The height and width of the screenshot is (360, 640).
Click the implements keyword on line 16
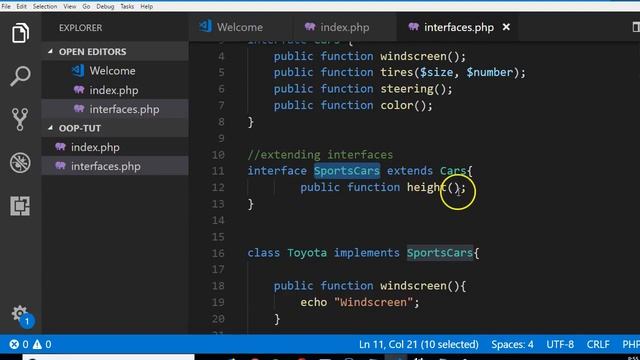coord(367,253)
